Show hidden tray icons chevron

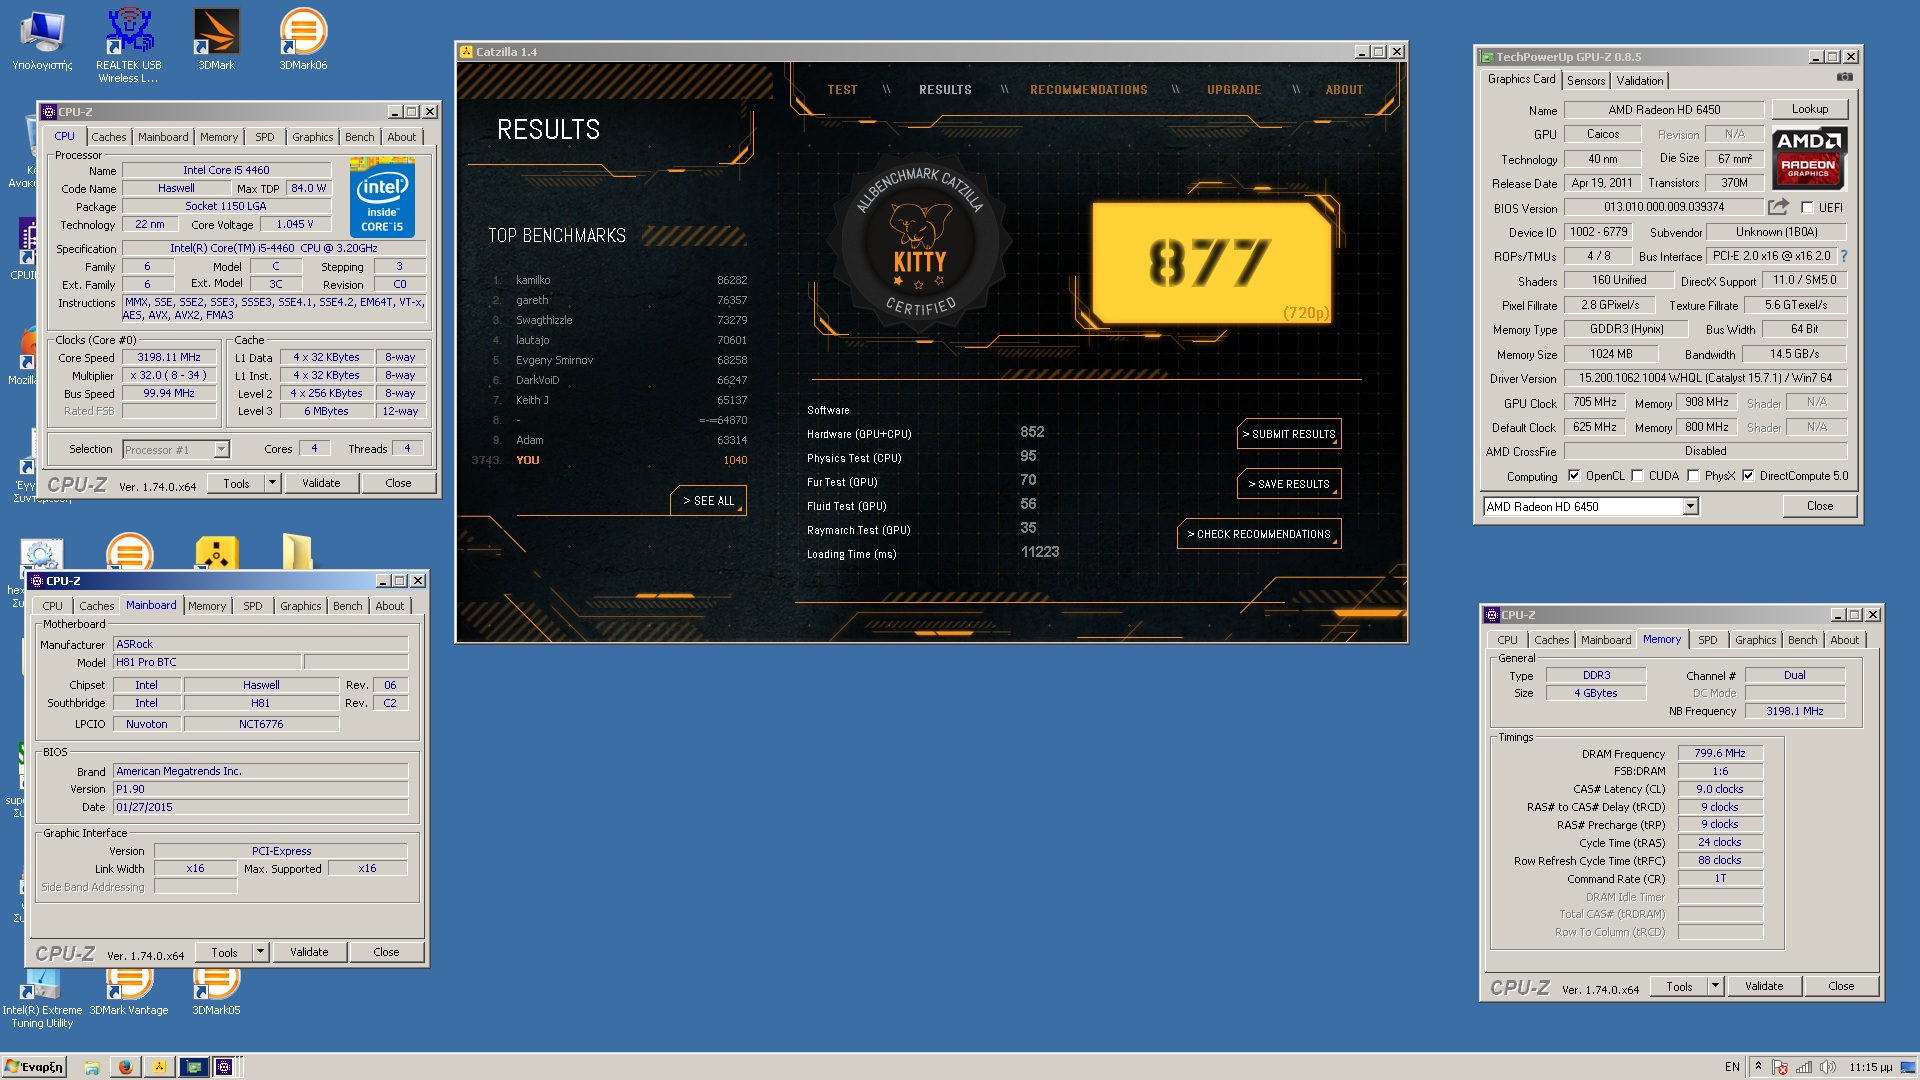click(x=1758, y=1067)
